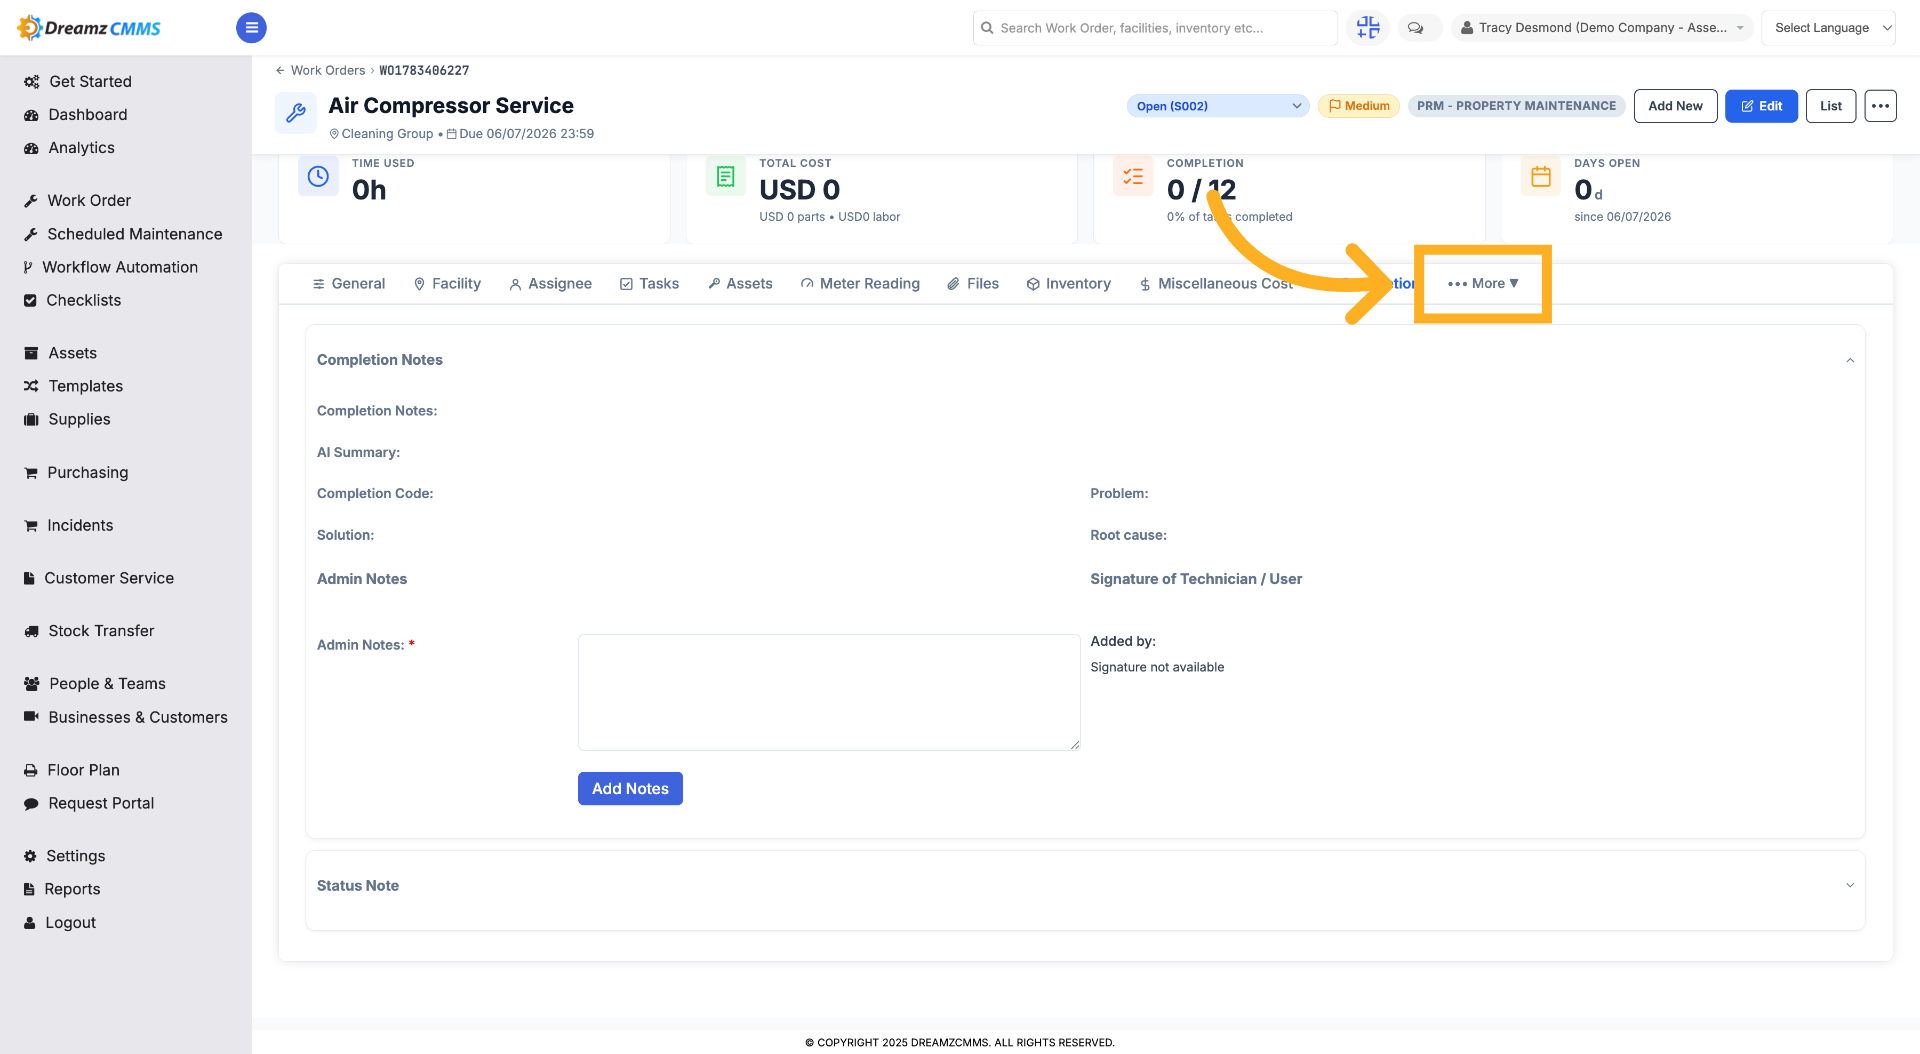
Task: Open the Tracy Desmond user account menu
Action: pos(1603,28)
